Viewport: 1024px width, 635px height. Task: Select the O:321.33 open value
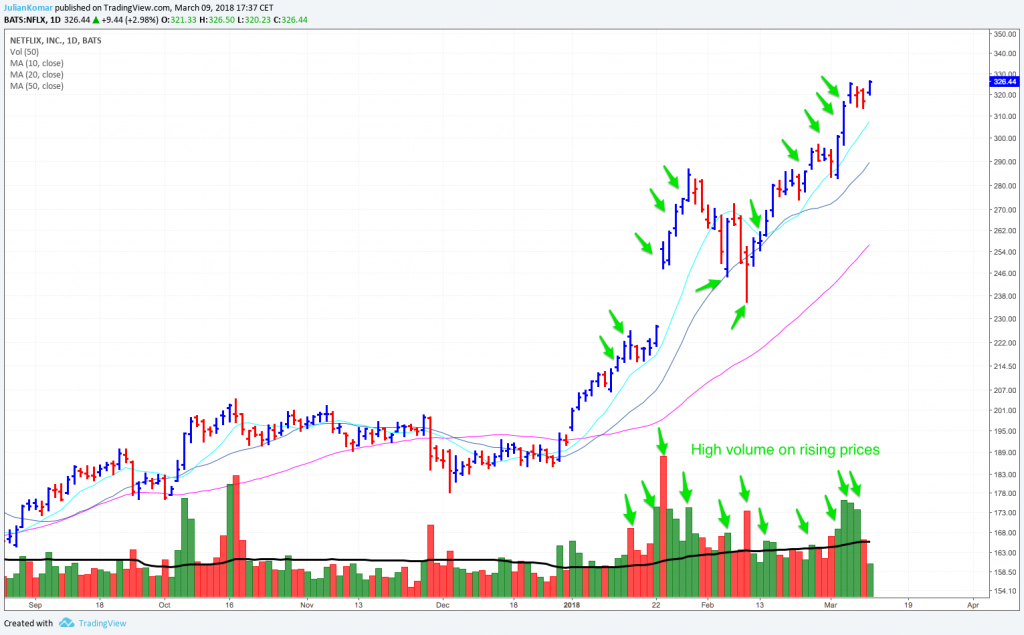180,20
